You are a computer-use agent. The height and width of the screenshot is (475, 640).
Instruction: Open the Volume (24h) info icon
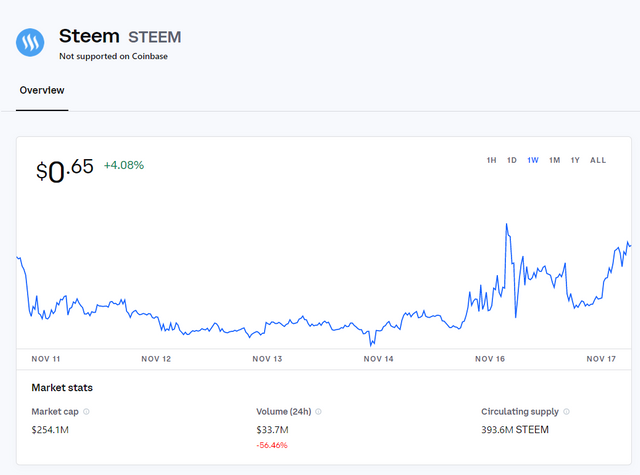click(x=318, y=412)
